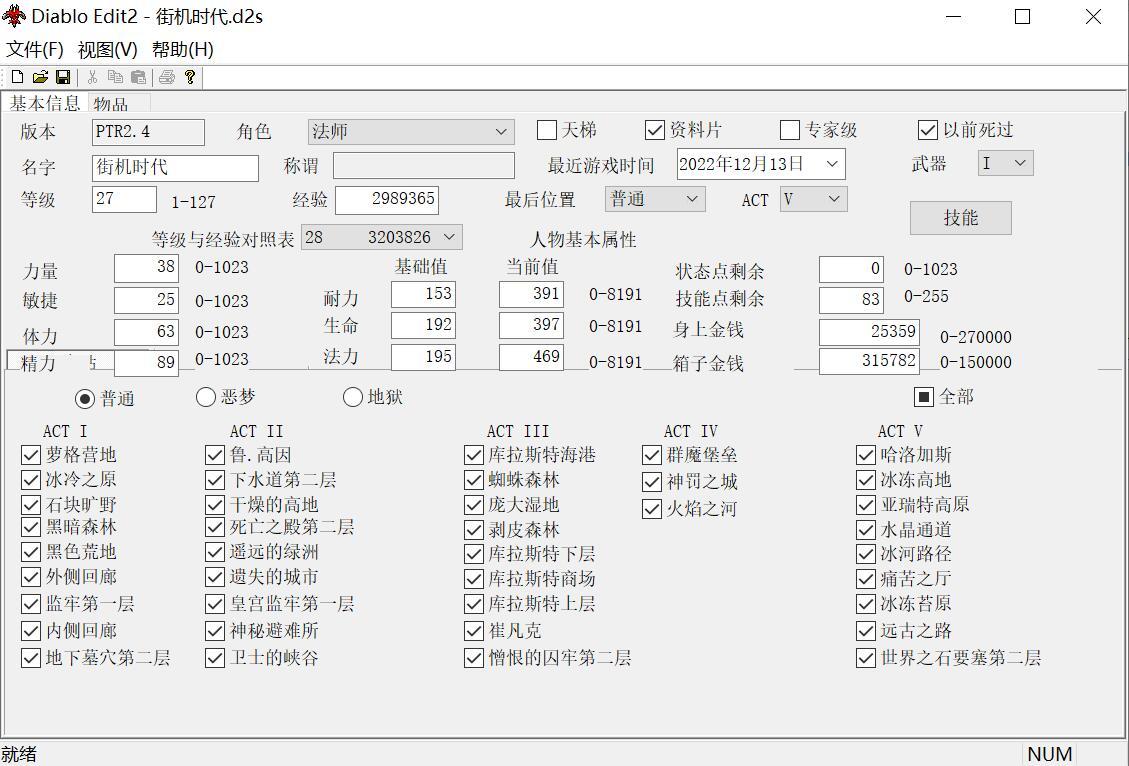
Task: Click the 精力 energy field showing 89
Action: [x=146, y=363]
